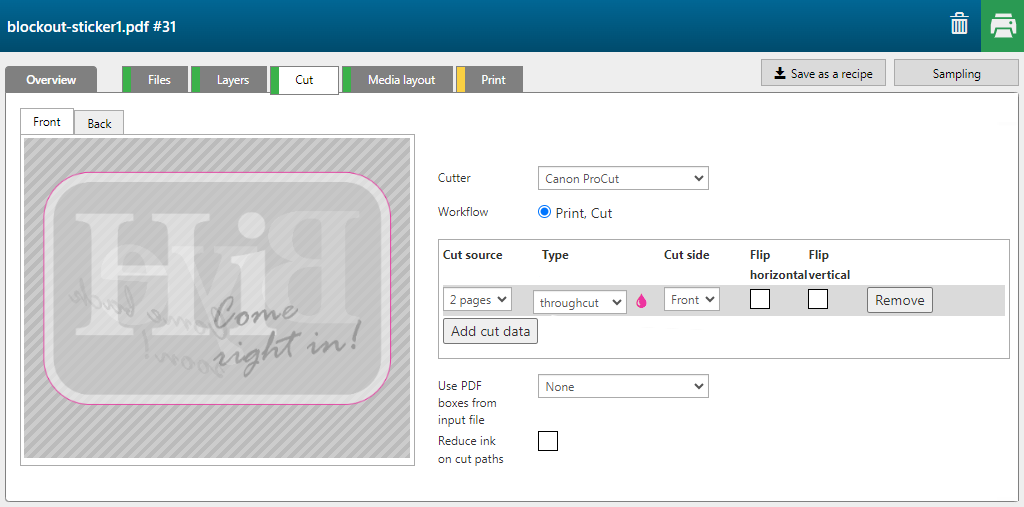
Task: Click Save as a recipe button
Action: [823, 73]
